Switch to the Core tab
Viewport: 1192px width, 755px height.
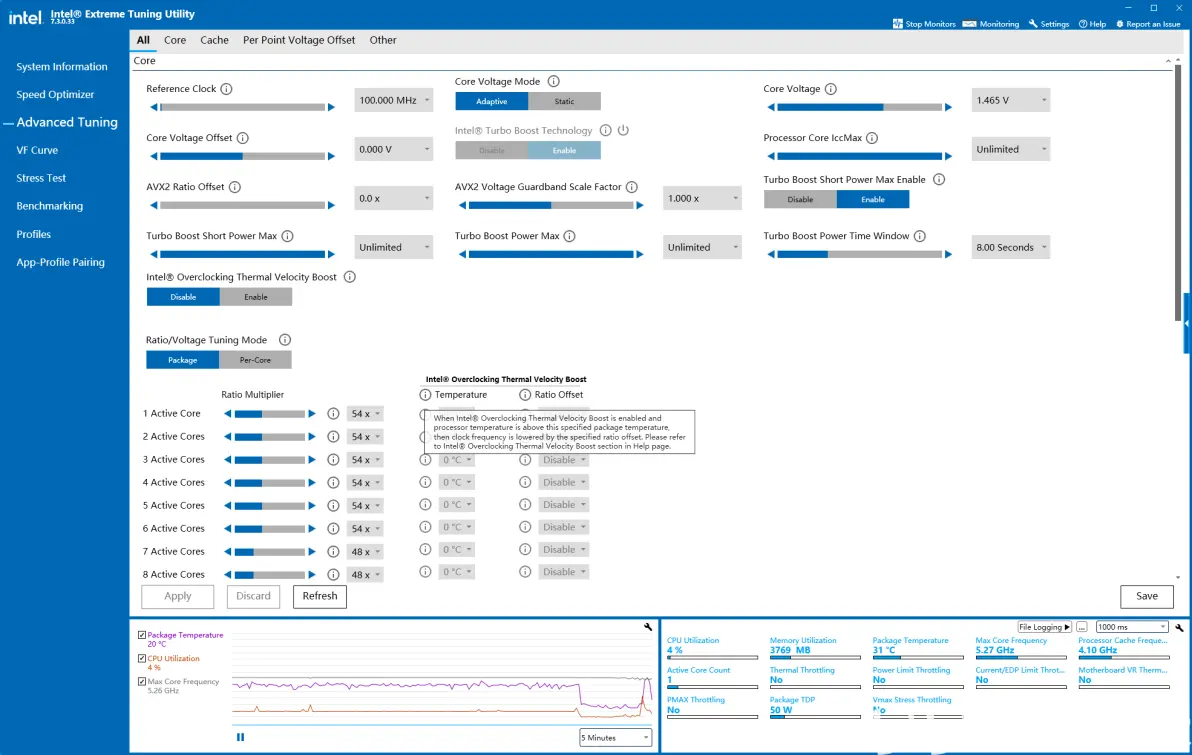tap(175, 40)
